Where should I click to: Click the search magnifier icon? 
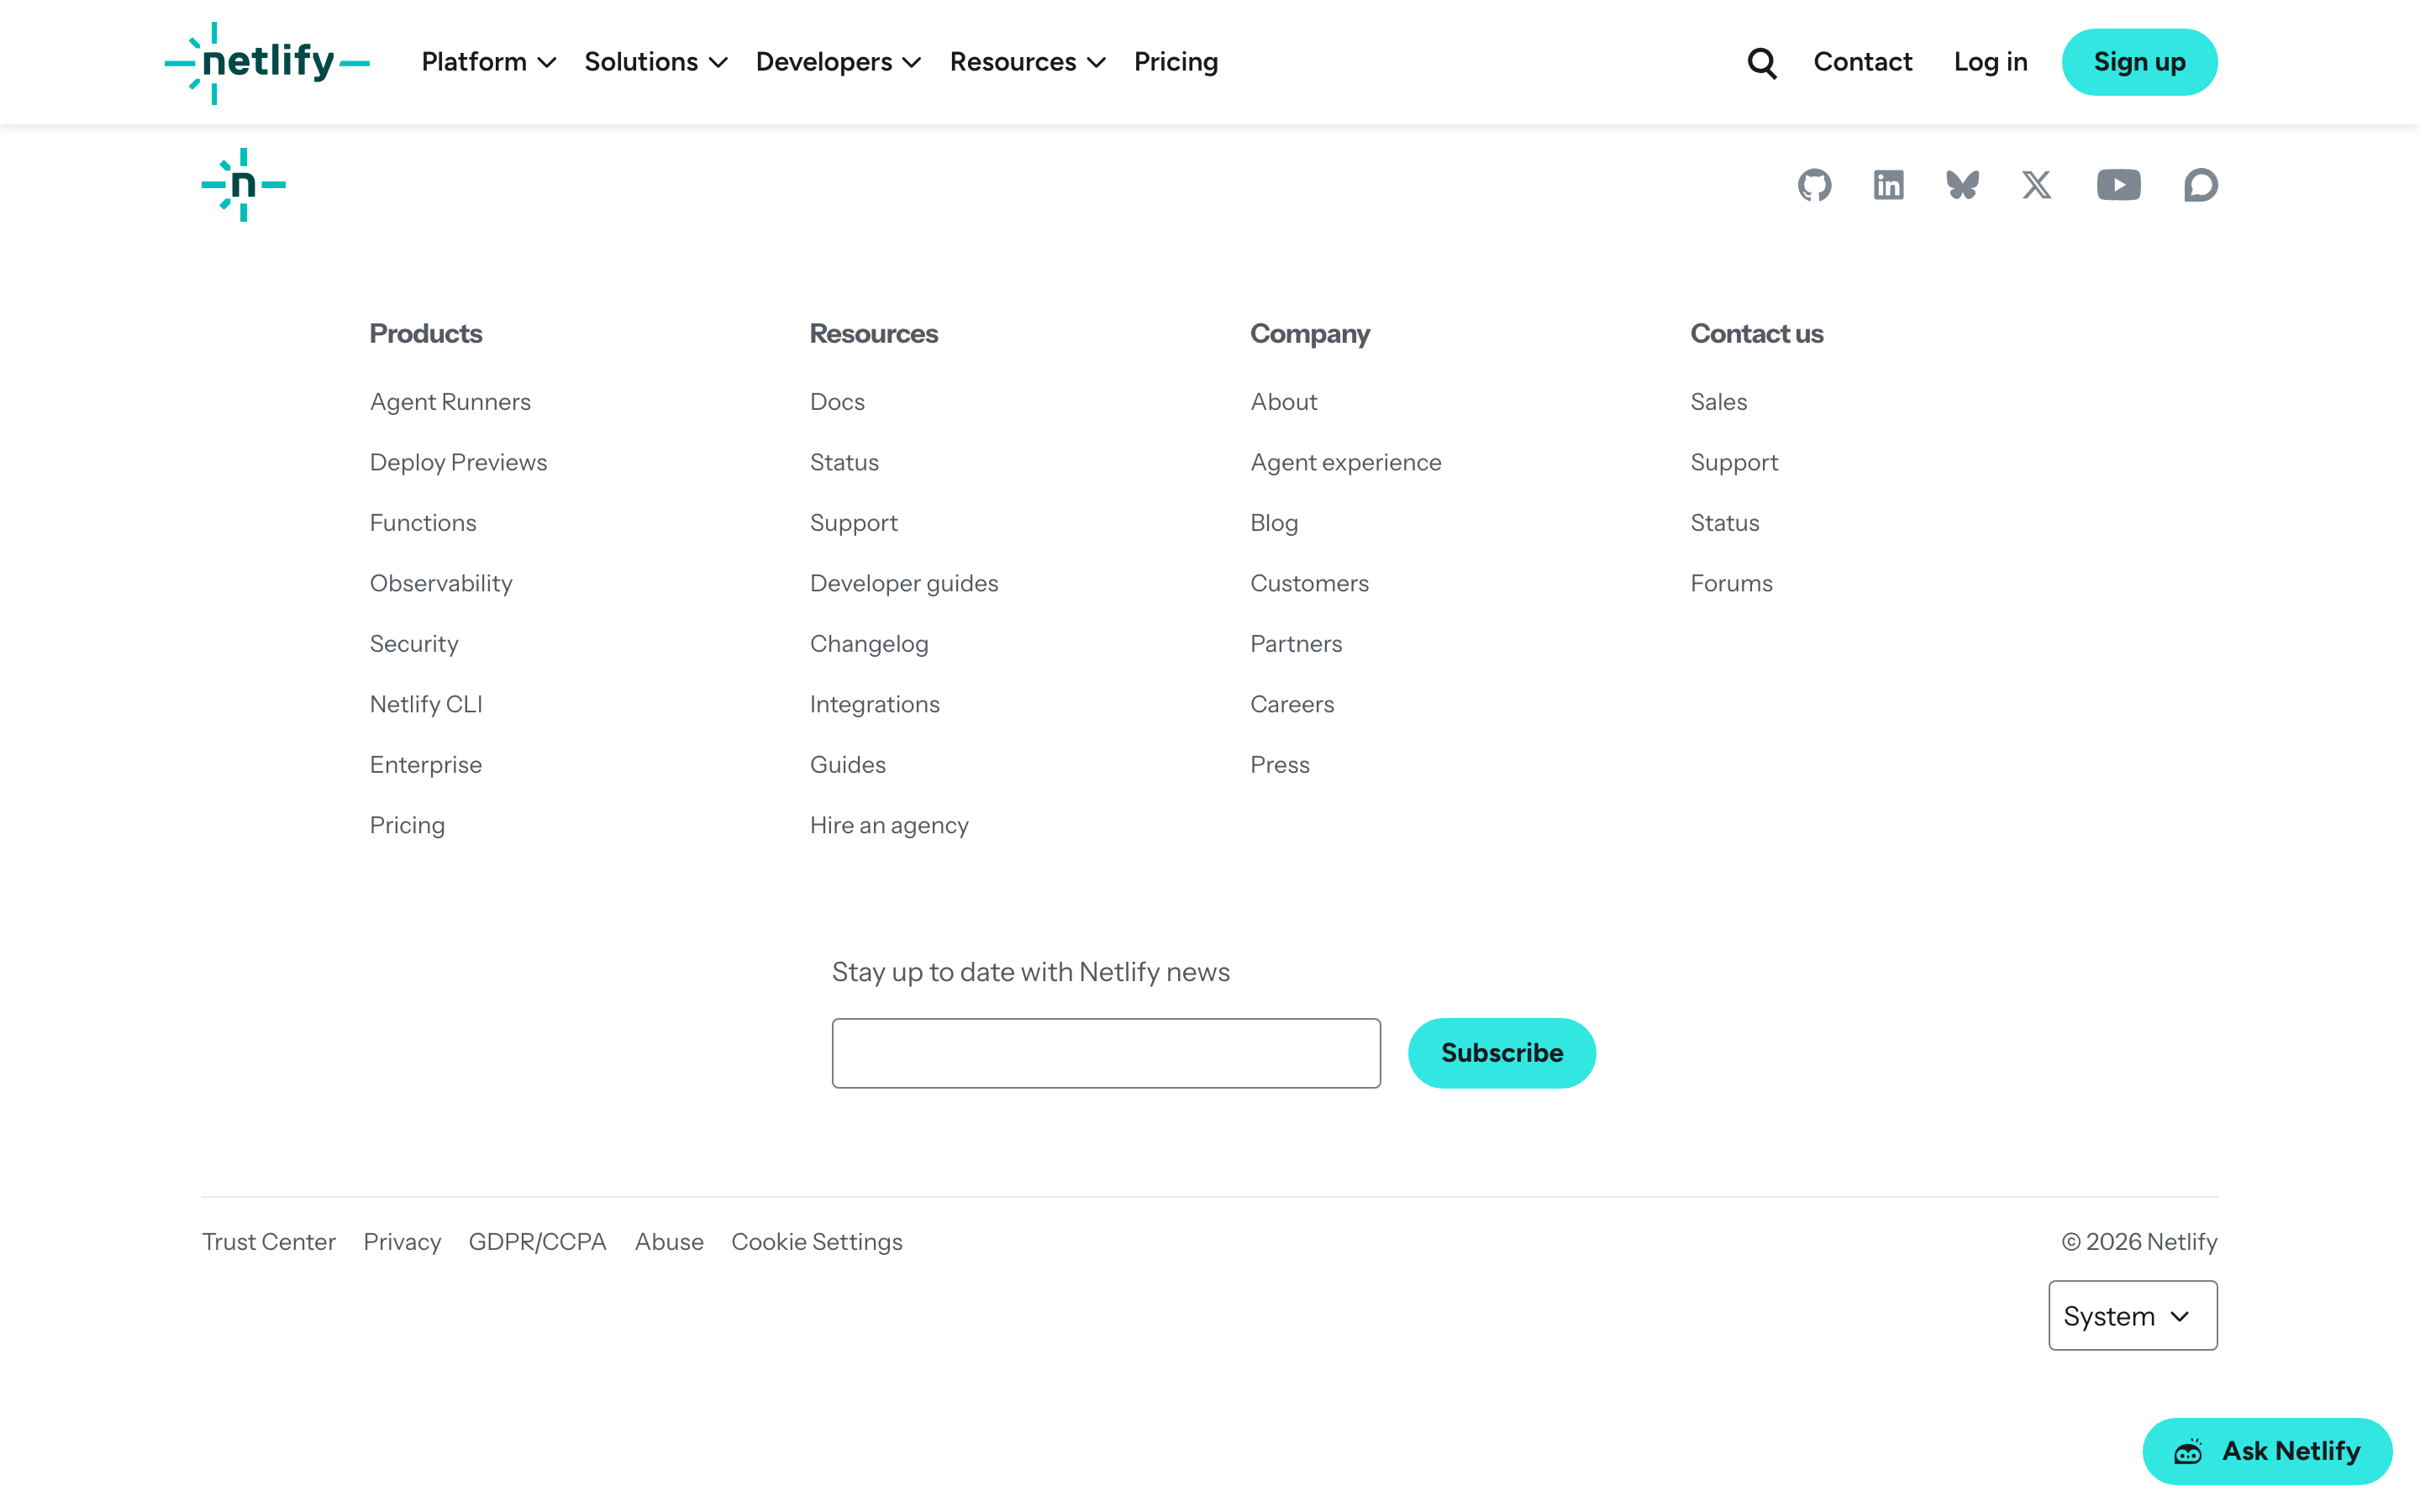pyautogui.click(x=1762, y=63)
